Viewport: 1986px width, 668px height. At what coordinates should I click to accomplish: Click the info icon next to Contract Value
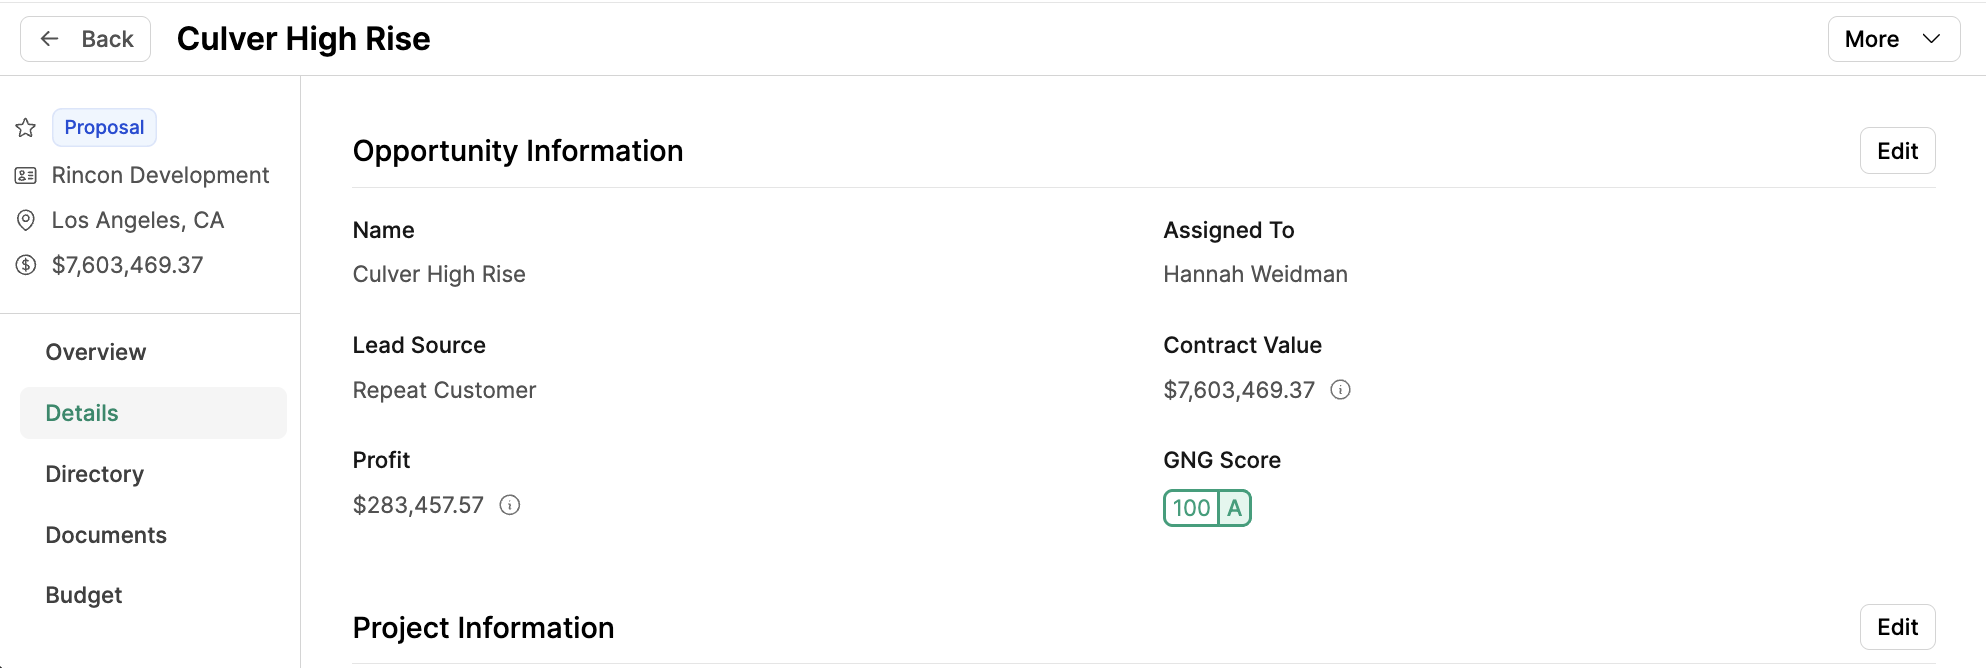[1340, 390]
